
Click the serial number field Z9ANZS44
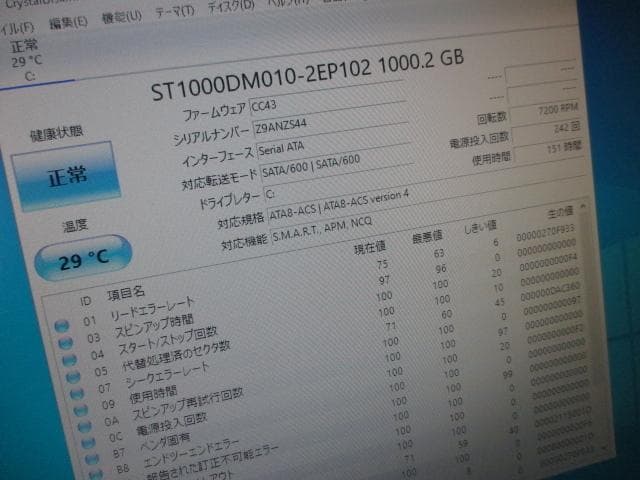tap(330, 122)
